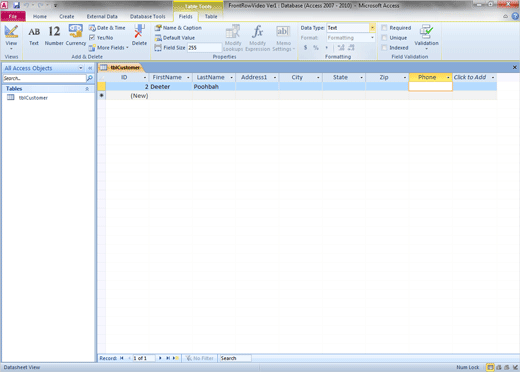Set the Default Value property
520x372 pixels.
point(175,38)
